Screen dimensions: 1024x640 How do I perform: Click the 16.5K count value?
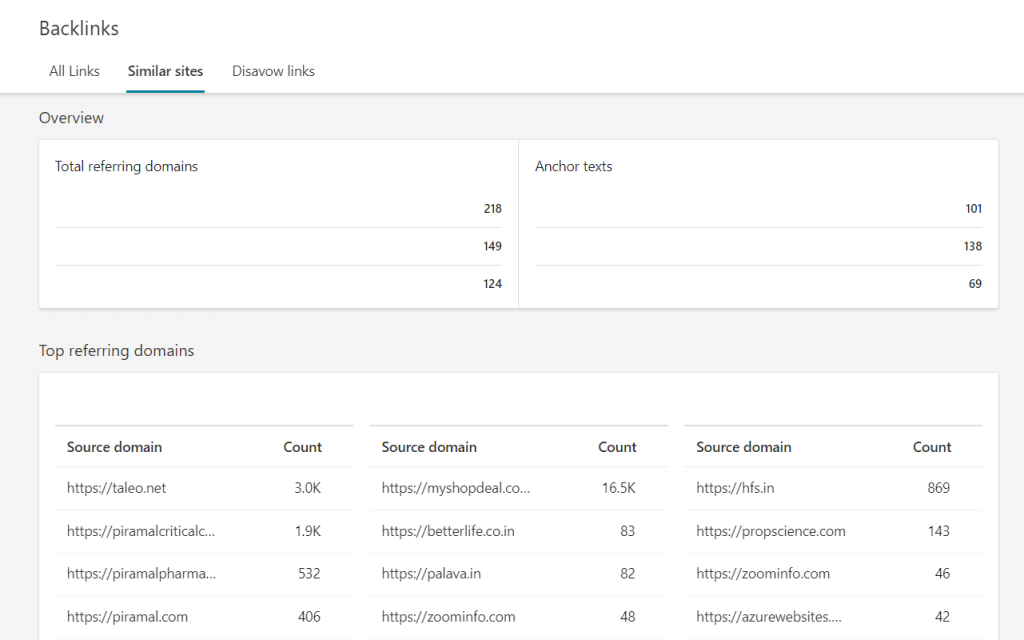click(x=618, y=488)
